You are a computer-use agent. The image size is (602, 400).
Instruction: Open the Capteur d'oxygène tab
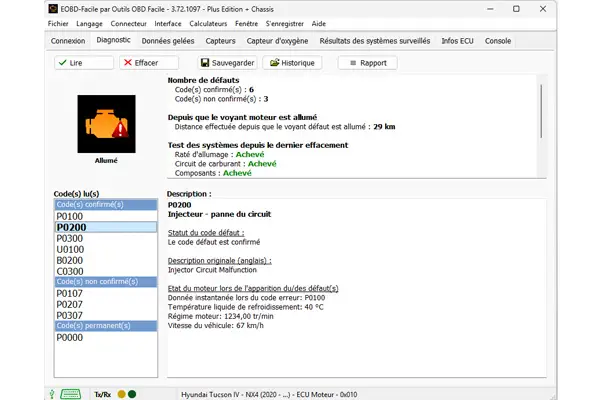point(277,41)
